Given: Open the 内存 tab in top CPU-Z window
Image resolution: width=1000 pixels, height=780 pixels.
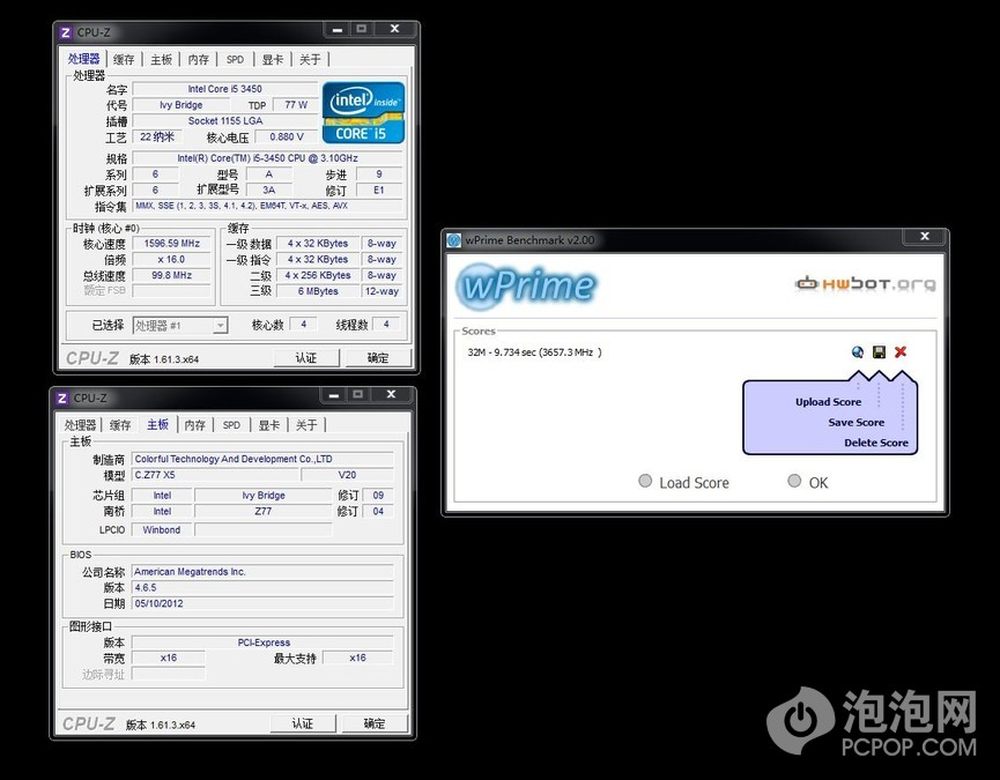Looking at the screenshot, I should coord(198,59).
